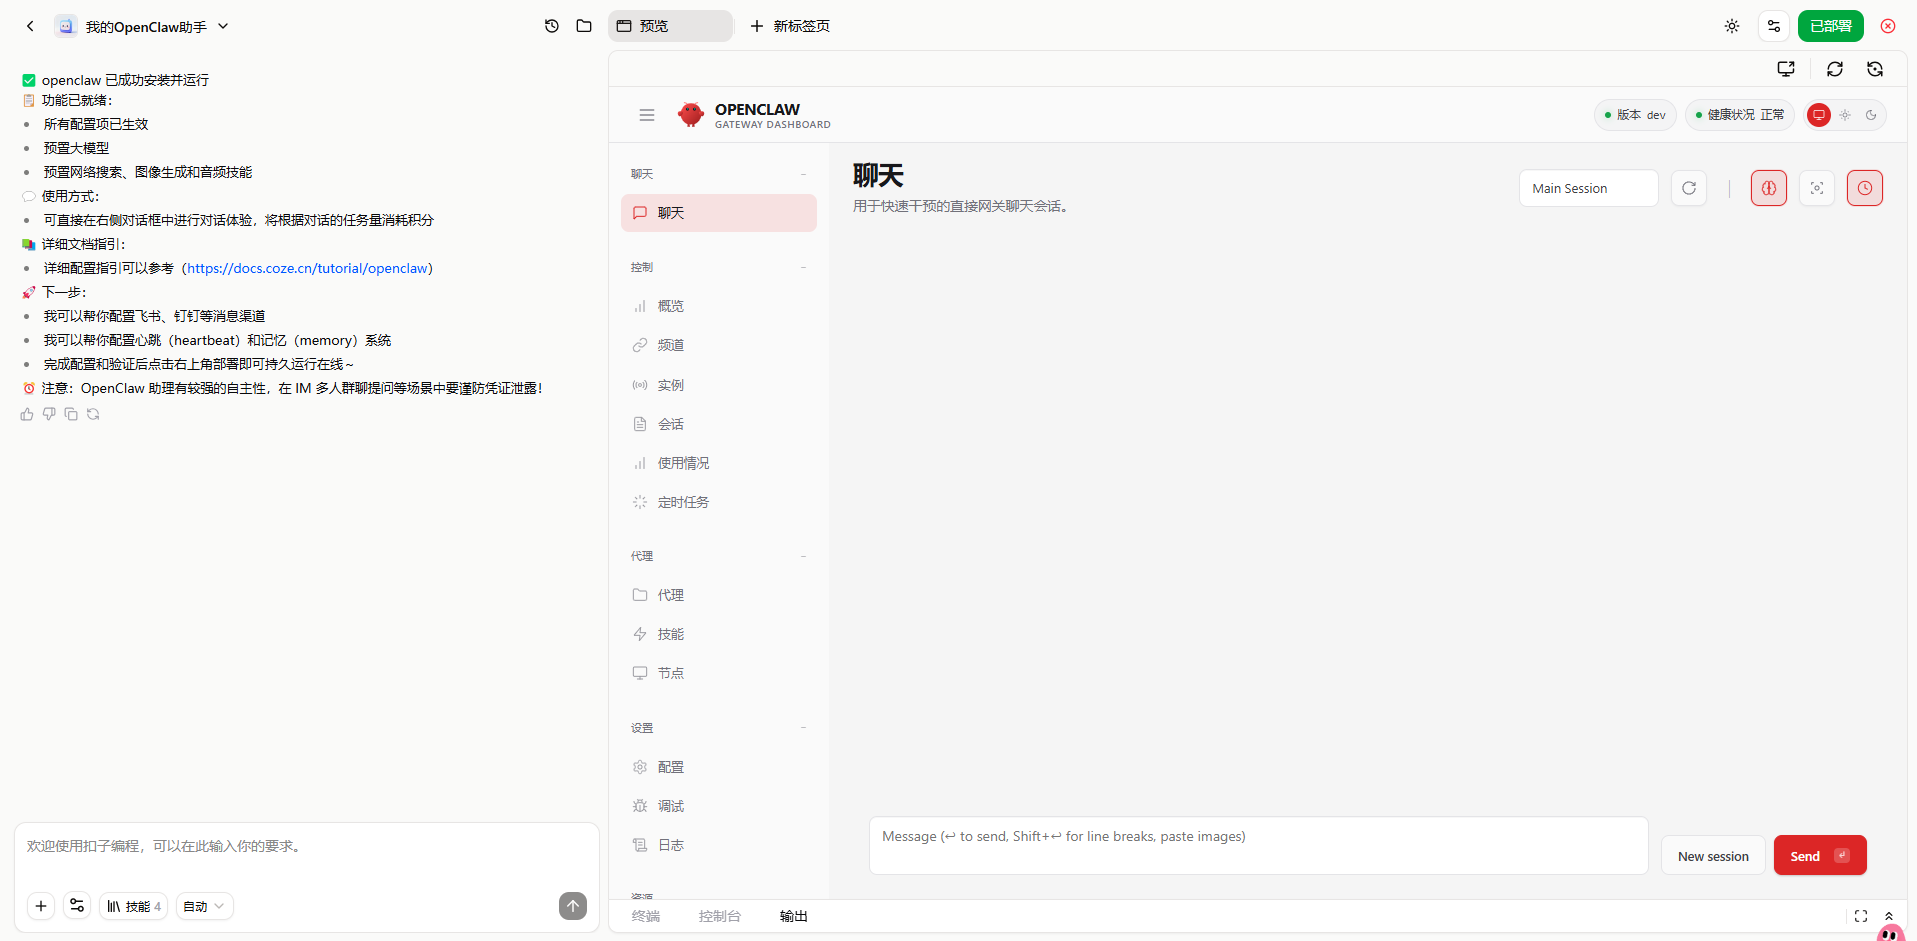
Task: Select the system theme monitor icon
Action: pyautogui.click(x=1819, y=115)
